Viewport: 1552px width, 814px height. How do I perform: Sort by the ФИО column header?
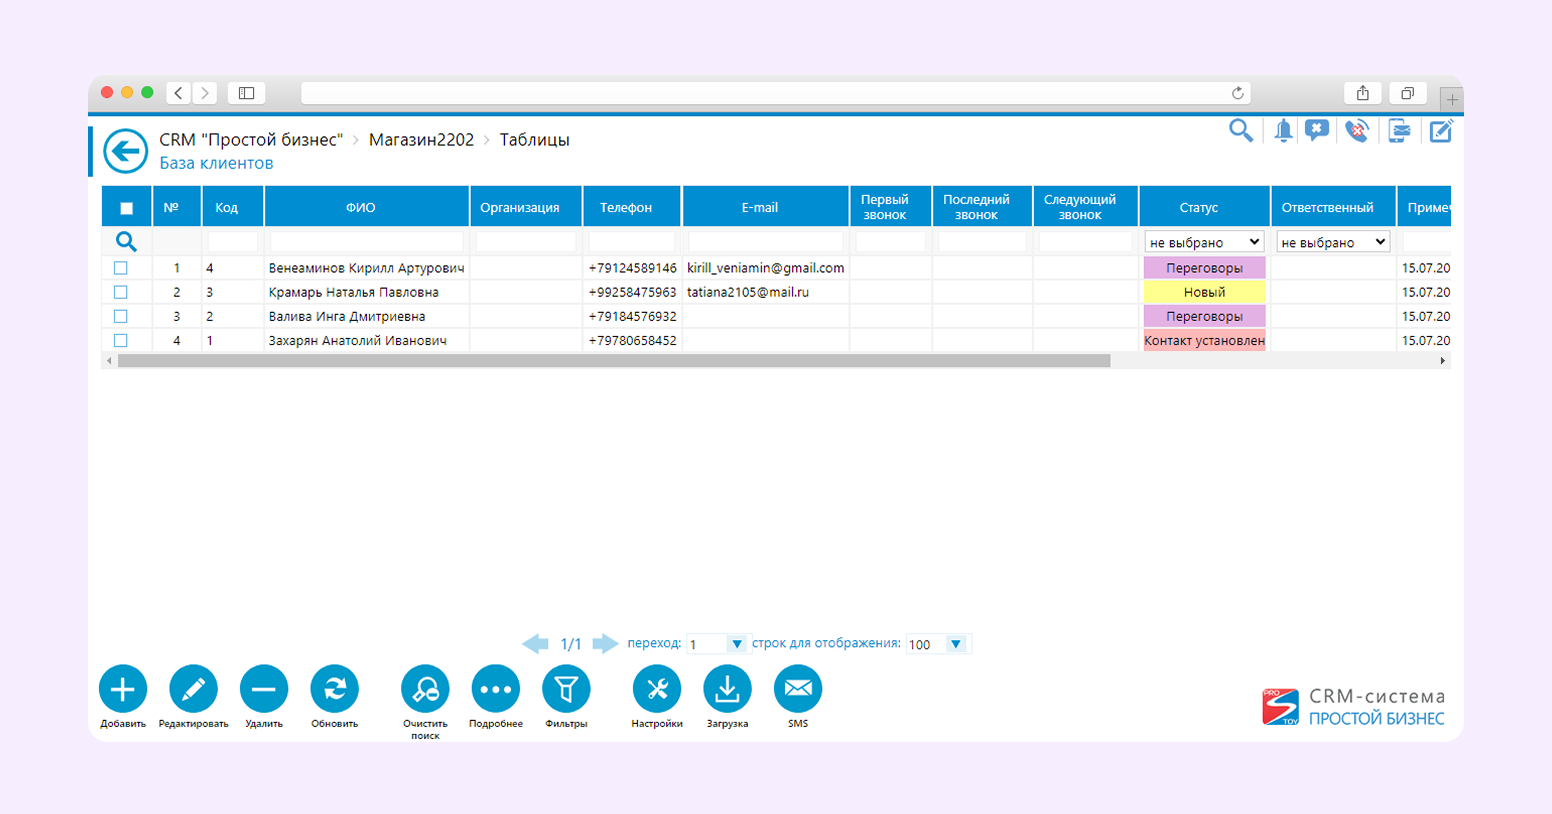coord(361,207)
